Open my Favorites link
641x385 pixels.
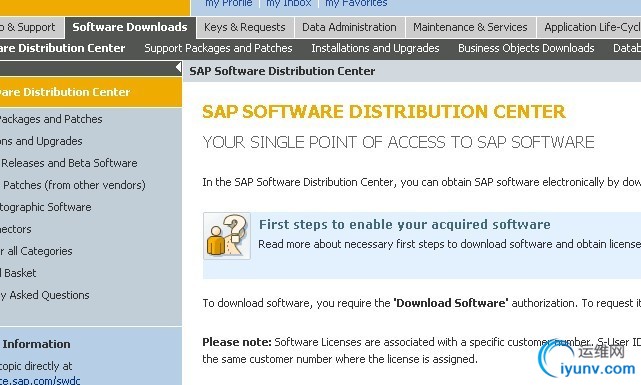click(356, 4)
